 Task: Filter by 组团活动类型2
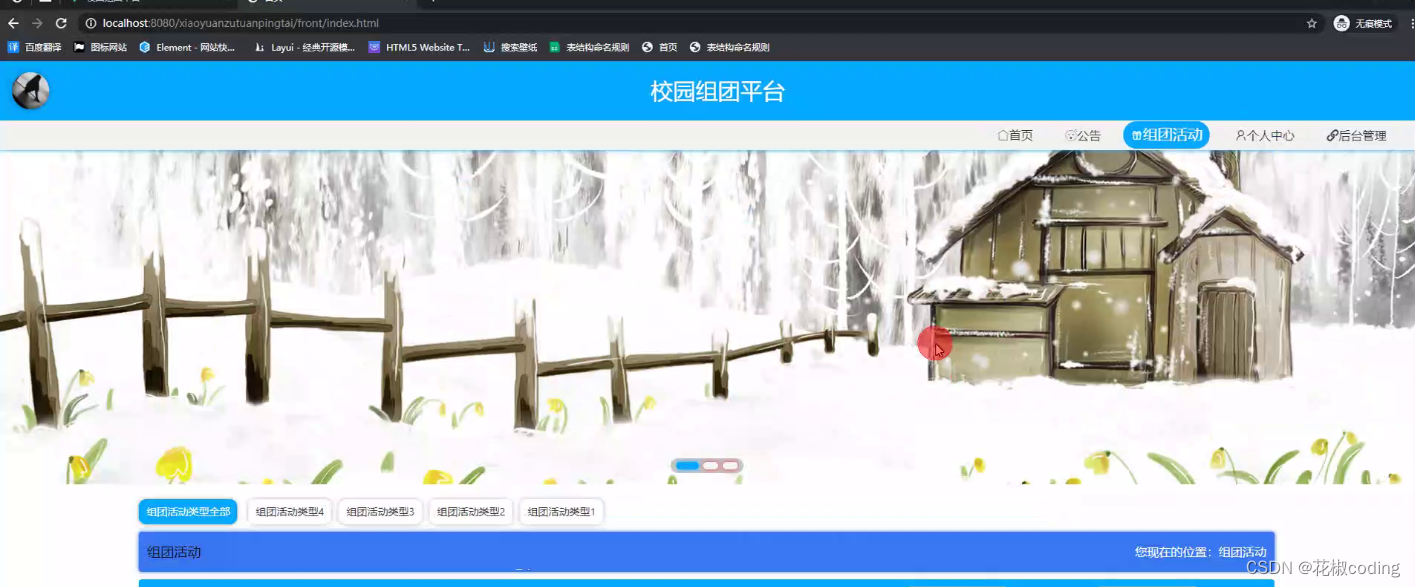click(x=471, y=512)
